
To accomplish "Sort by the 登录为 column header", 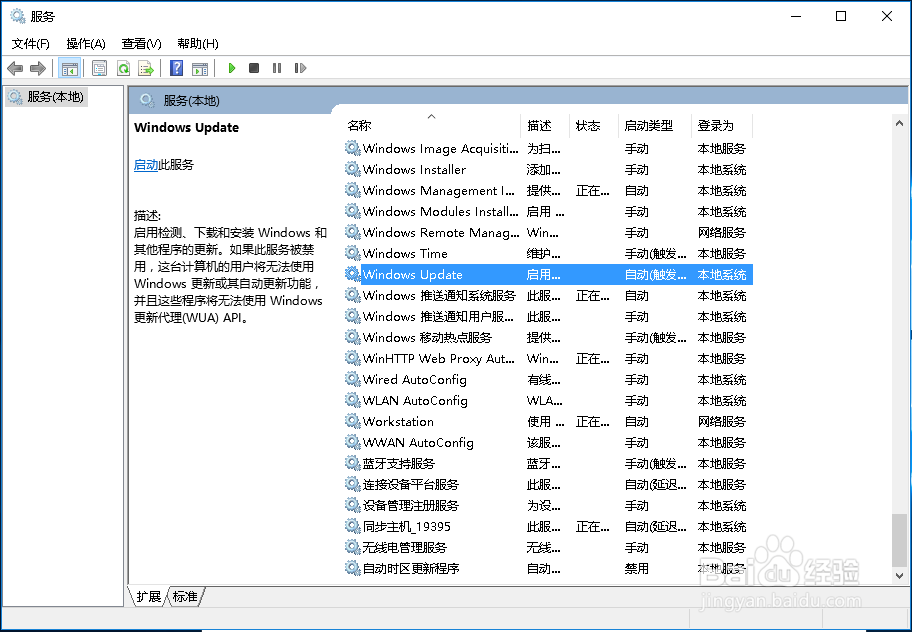I will (x=722, y=126).
